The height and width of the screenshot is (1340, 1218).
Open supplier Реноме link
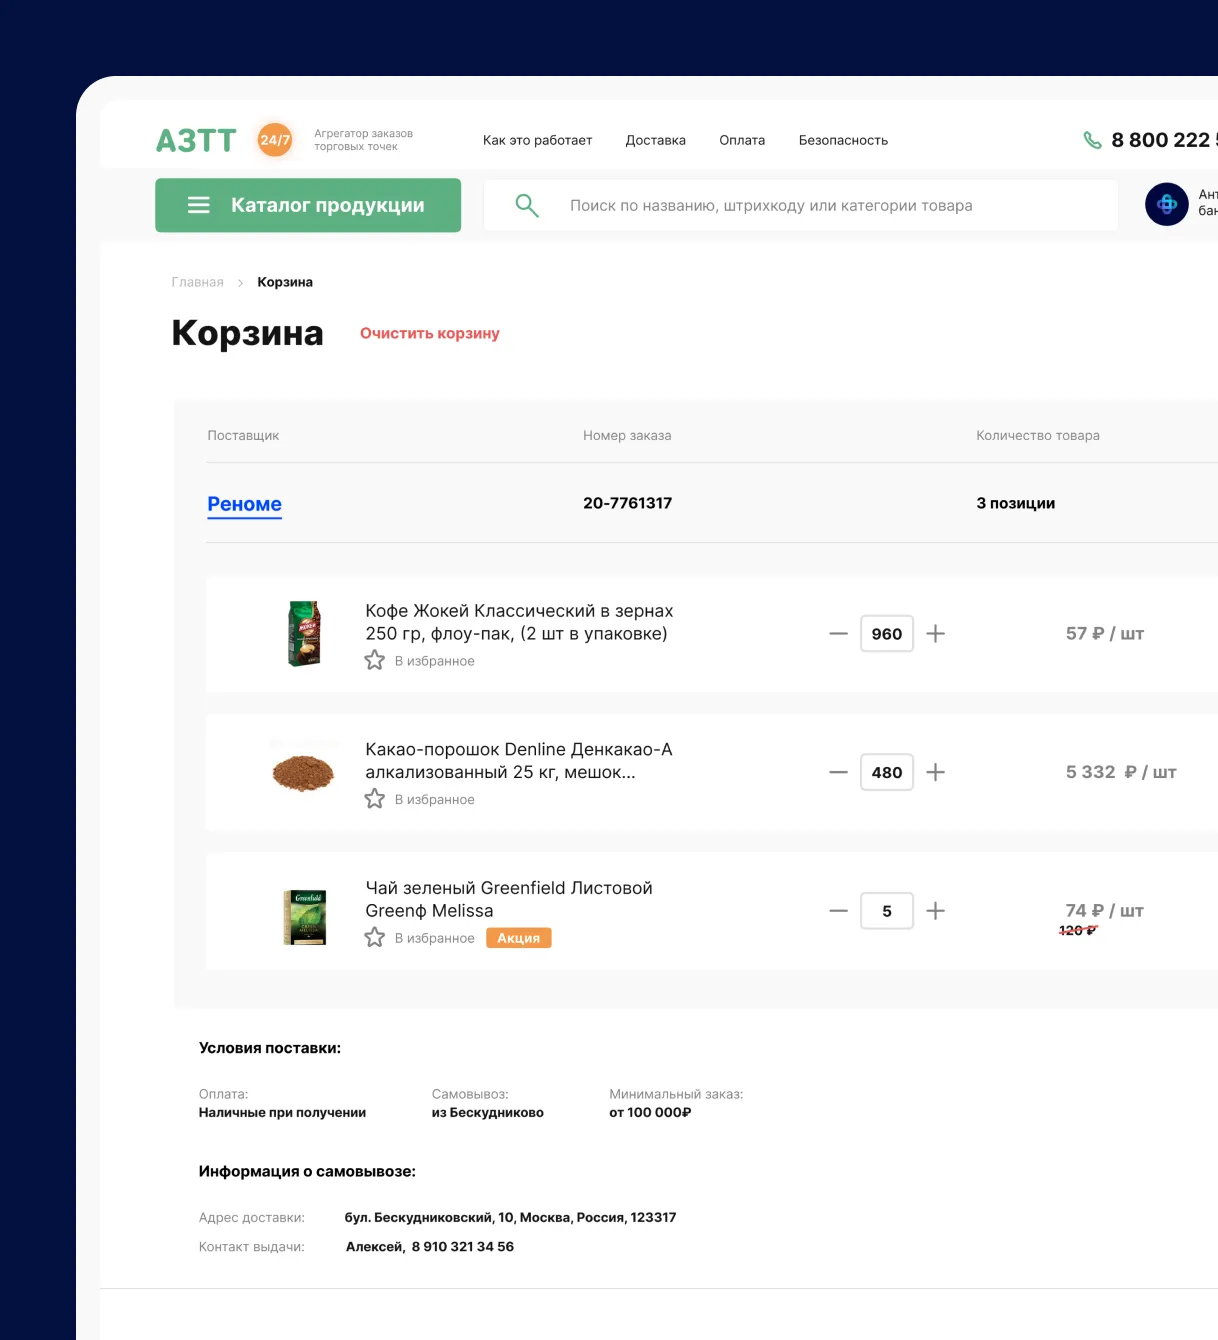coord(244,504)
